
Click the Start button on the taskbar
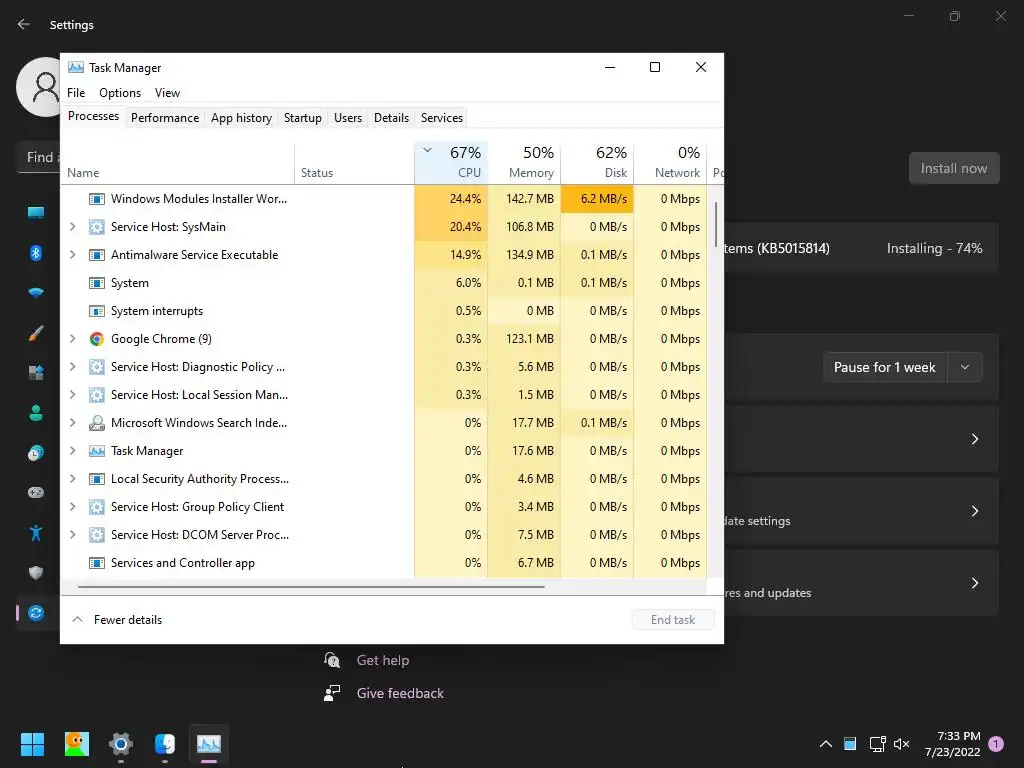pos(32,744)
